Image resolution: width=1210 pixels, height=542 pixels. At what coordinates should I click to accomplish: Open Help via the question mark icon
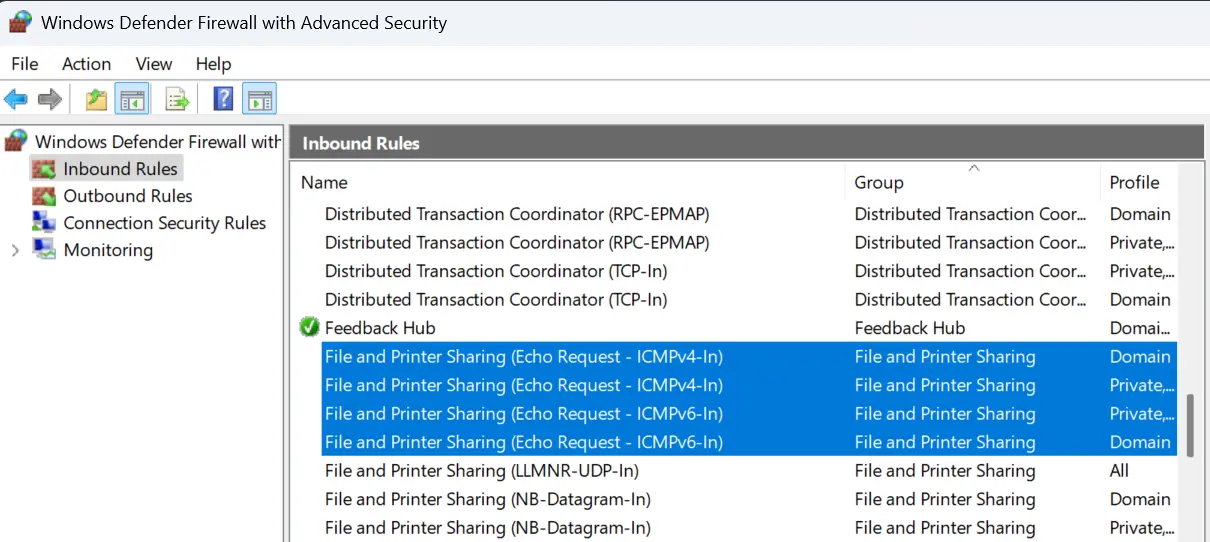(224, 99)
